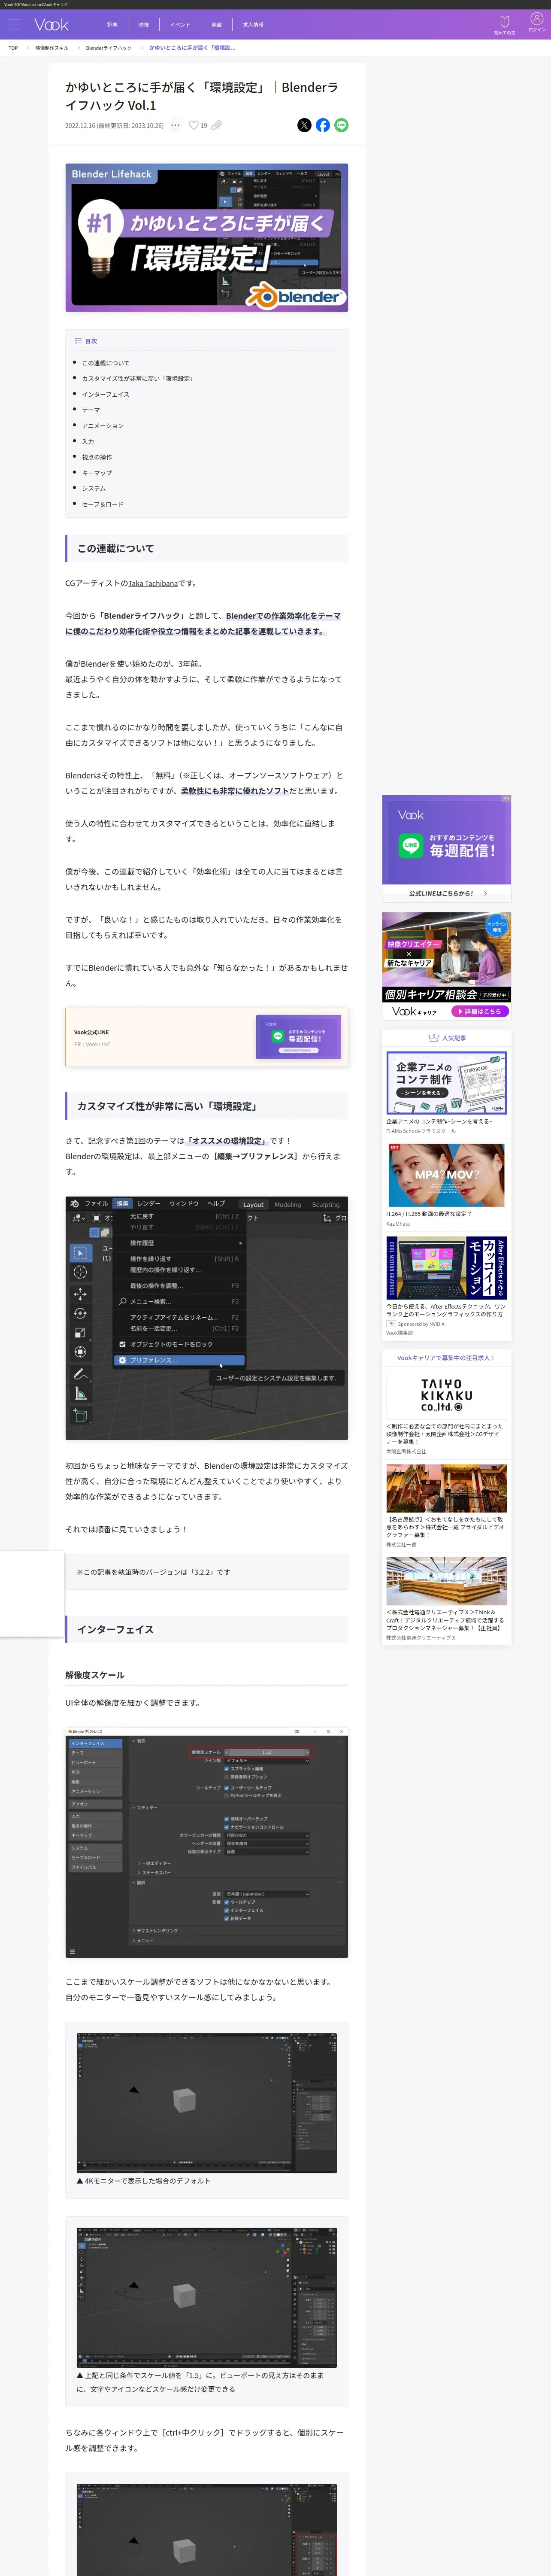Click the article's Blender Lifehack hero image
Screen dimensions: 551x2576
point(207,238)
